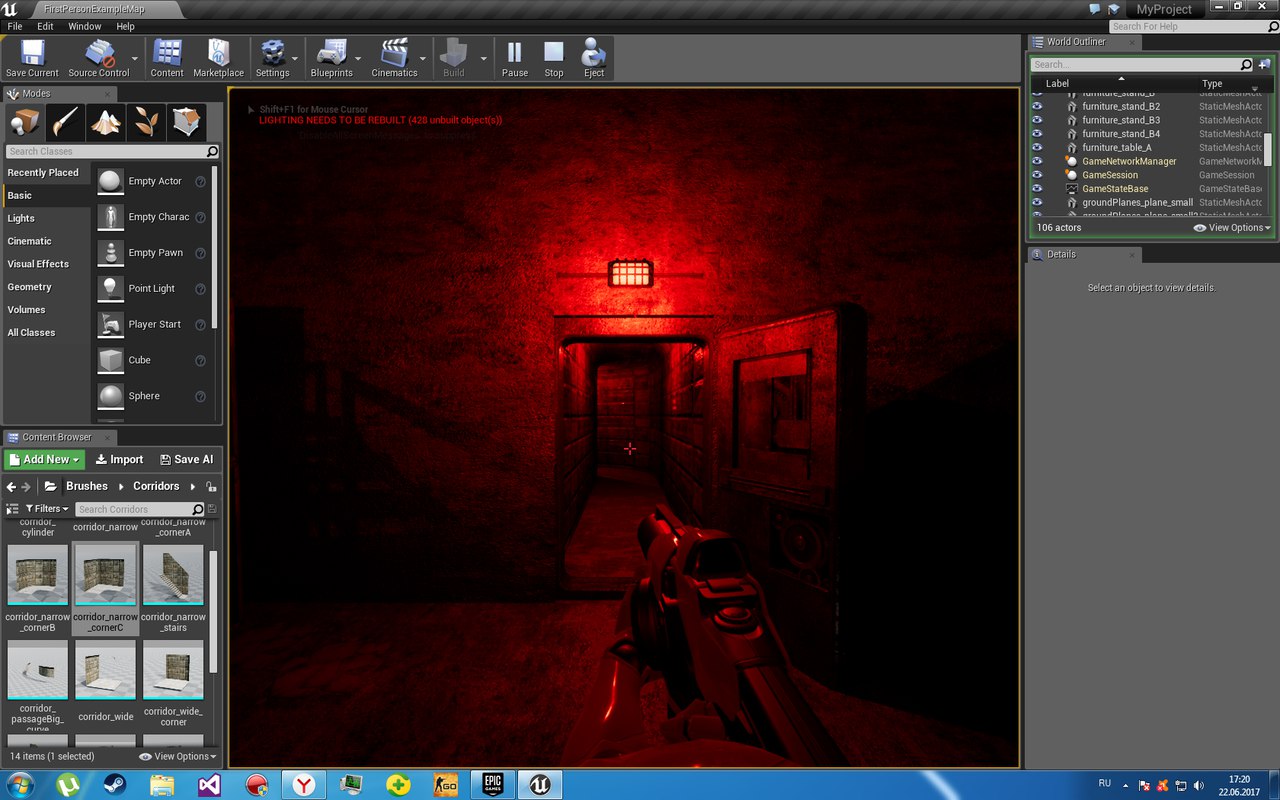Select the corridor_wide_corner asset thumbnail
This screenshot has height=800, width=1280.
pyautogui.click(x=173, y=670)
